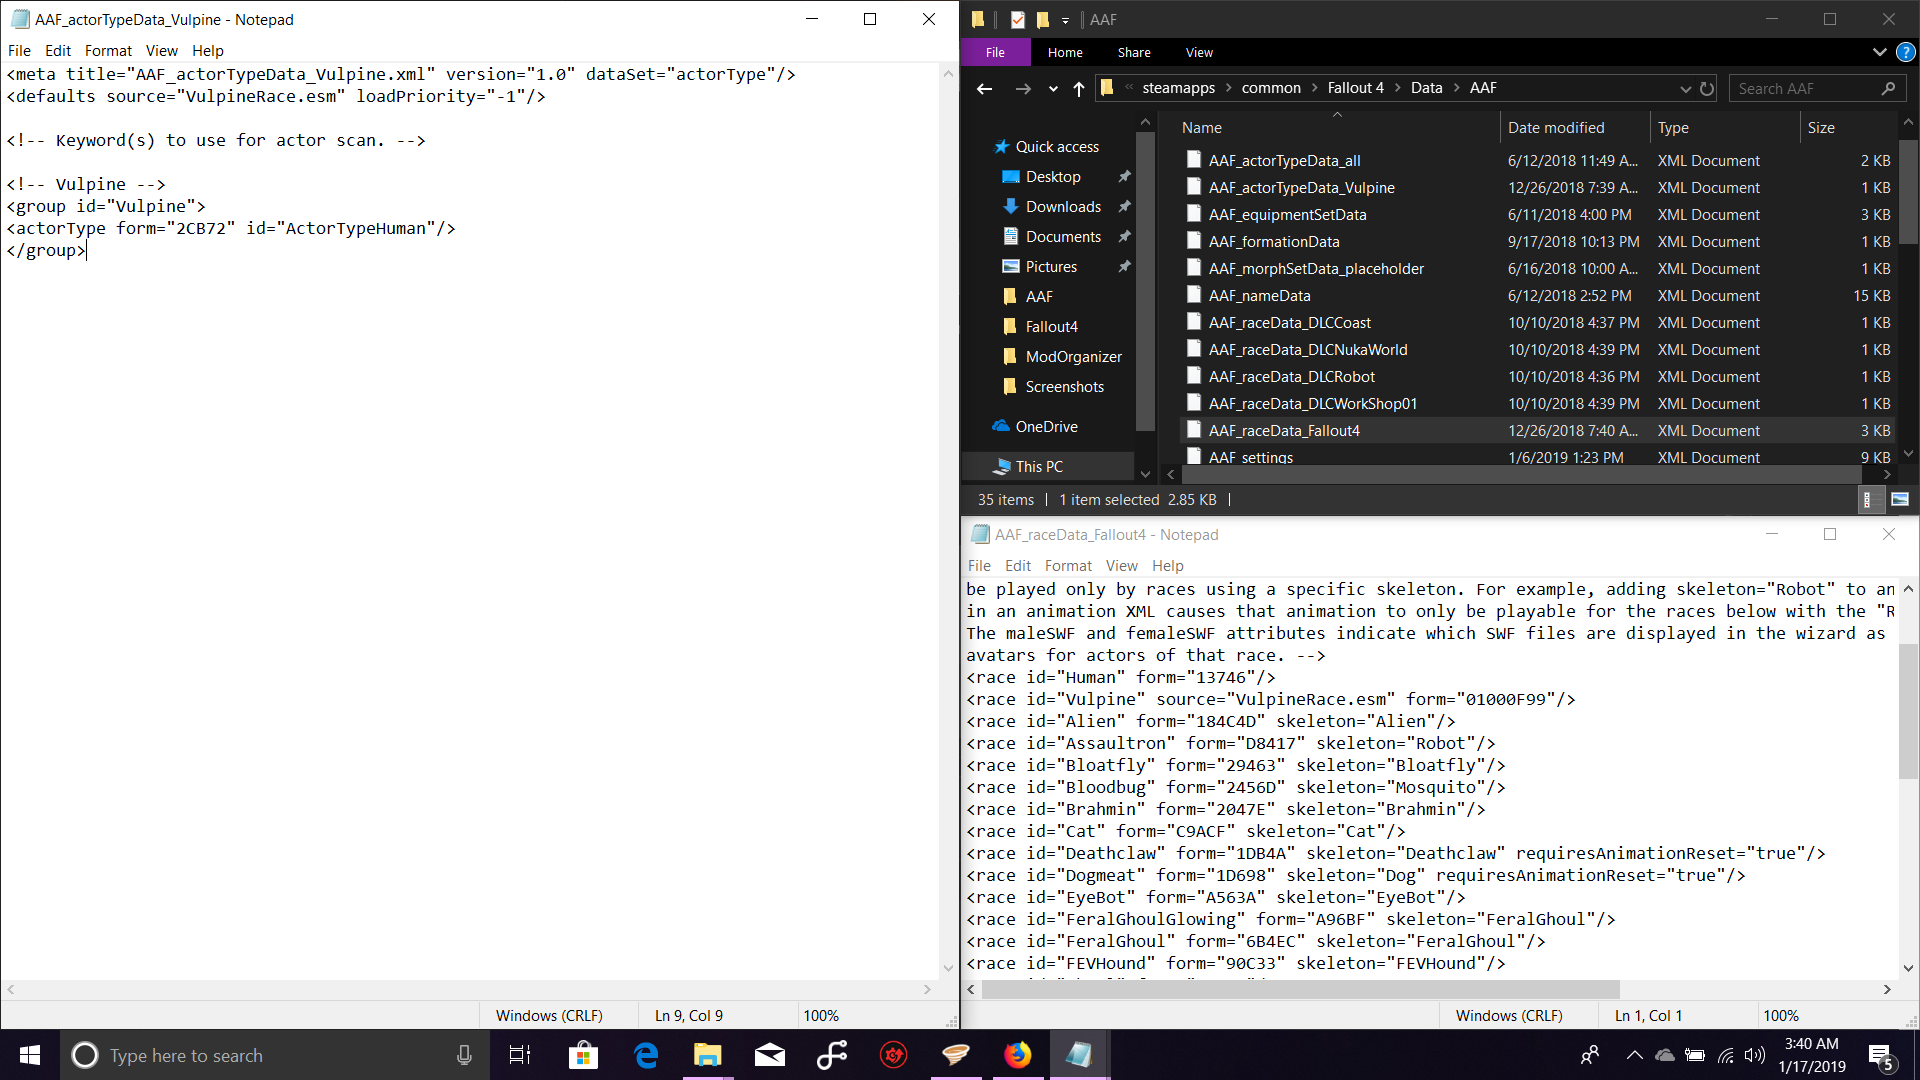Go up one folder level in Explorer

1078,88
